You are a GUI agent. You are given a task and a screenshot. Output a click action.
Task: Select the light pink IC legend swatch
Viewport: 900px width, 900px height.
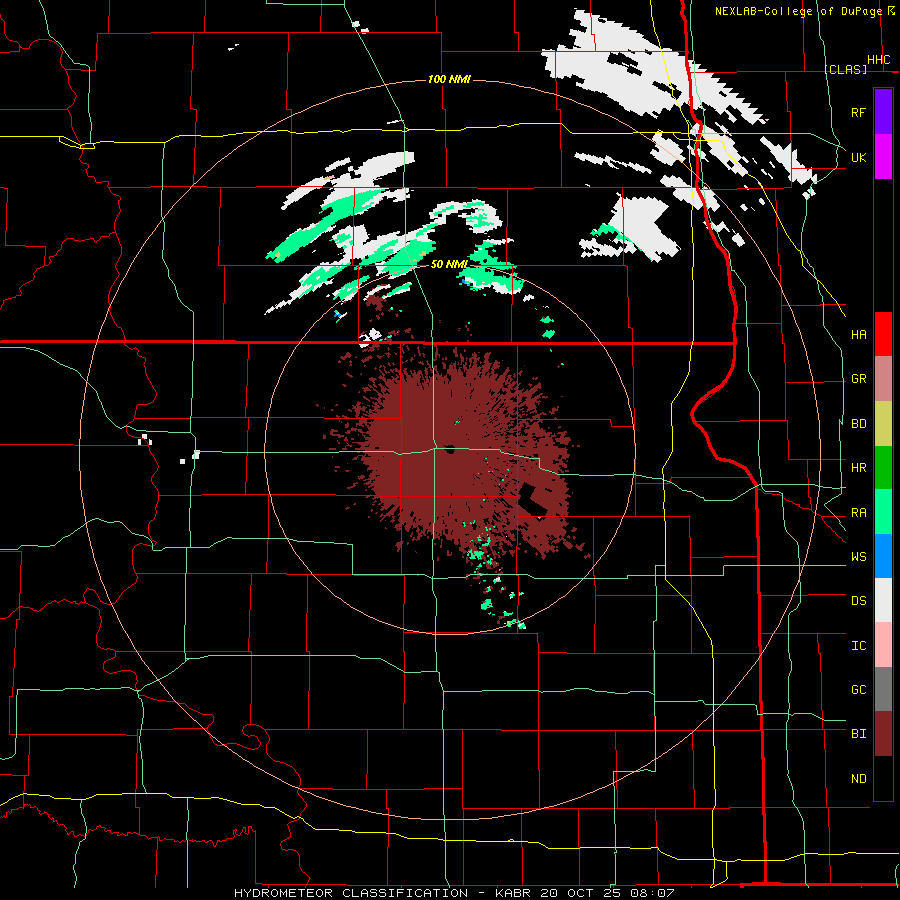[x=883, y=645]
